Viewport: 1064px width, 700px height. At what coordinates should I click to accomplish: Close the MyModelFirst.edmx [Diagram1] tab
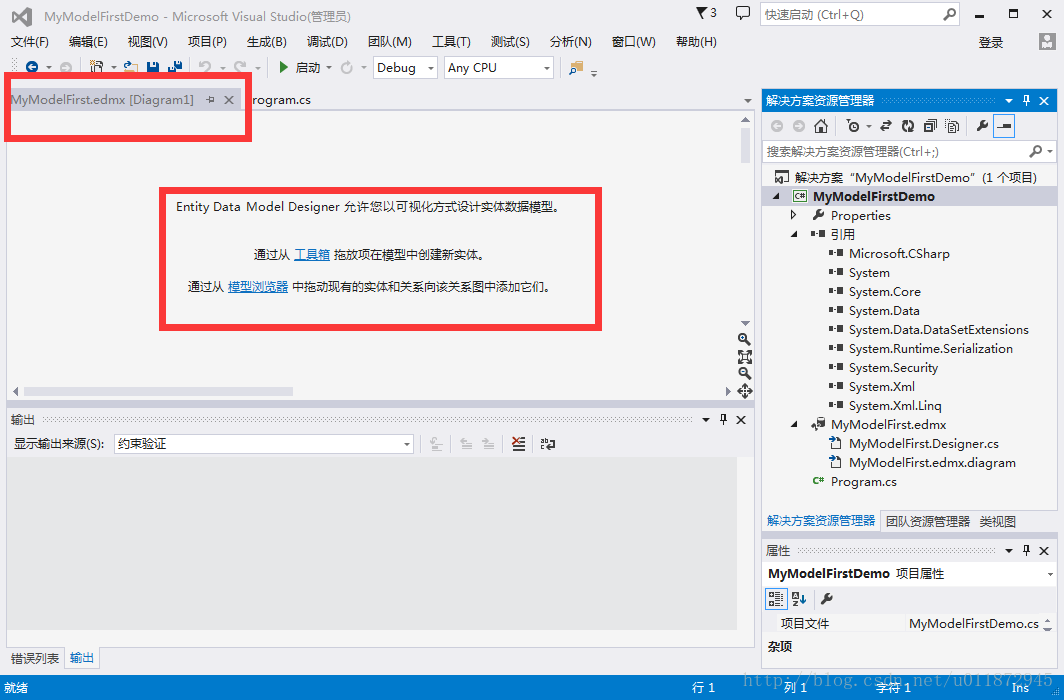click(229, 100)
